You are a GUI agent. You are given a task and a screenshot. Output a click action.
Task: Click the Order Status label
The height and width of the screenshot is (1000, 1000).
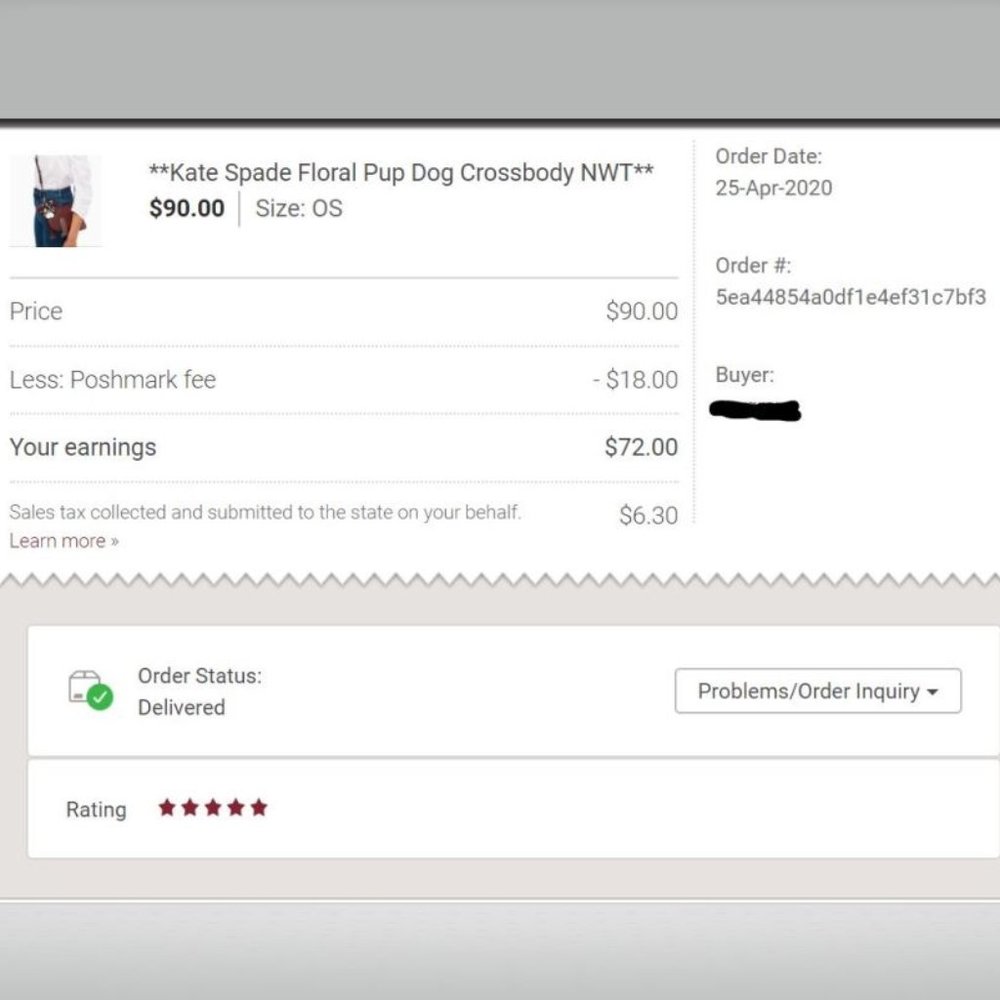click(200, 675)
